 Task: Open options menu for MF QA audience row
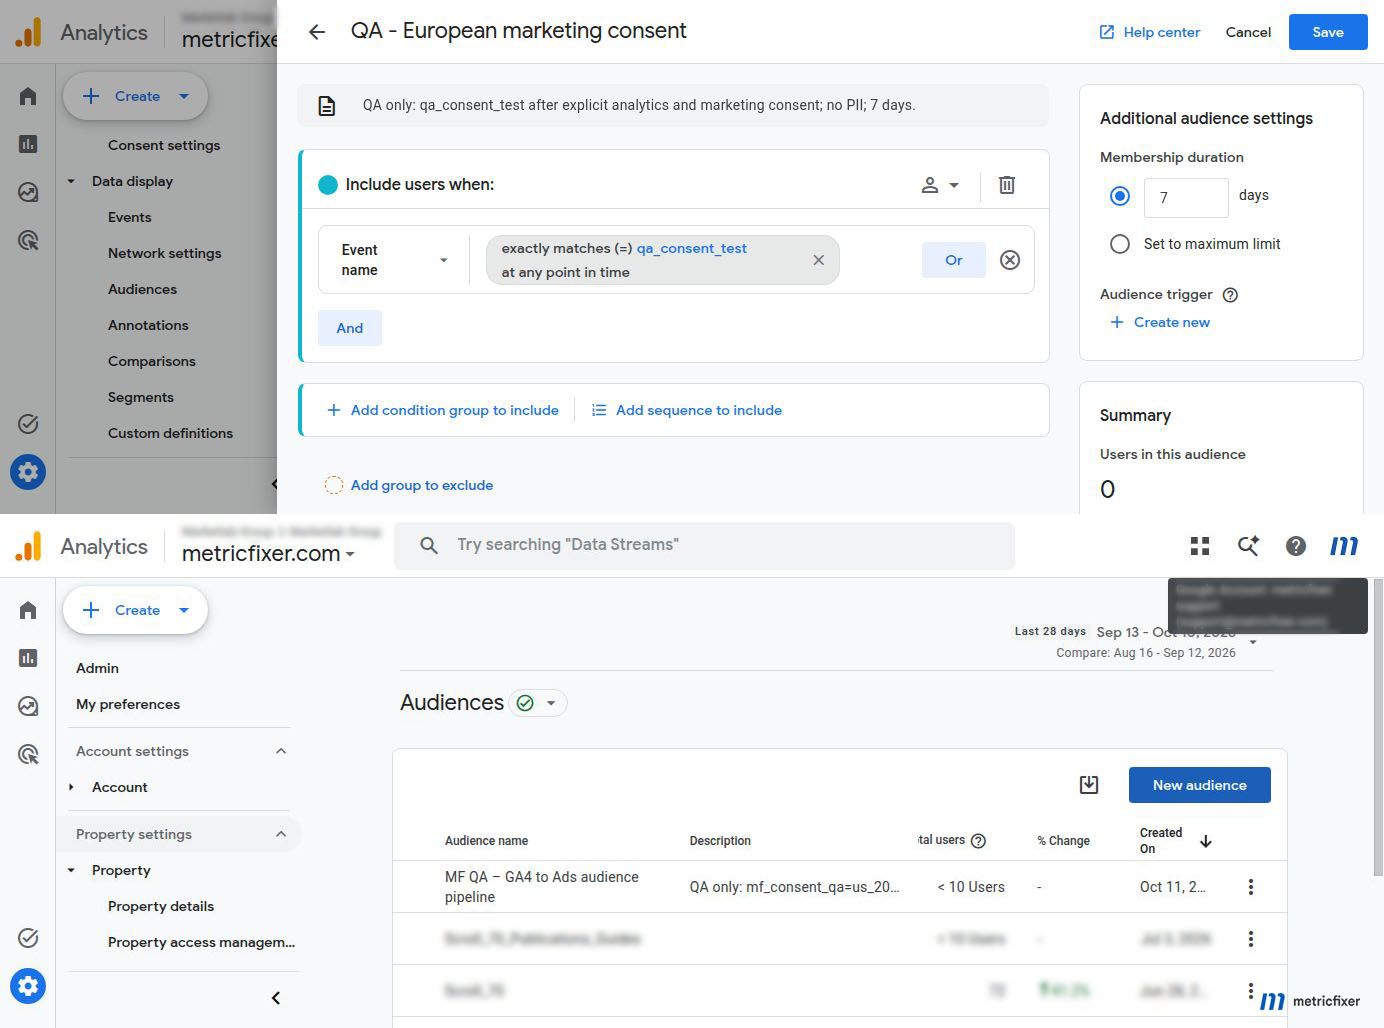click(1251, 887)
